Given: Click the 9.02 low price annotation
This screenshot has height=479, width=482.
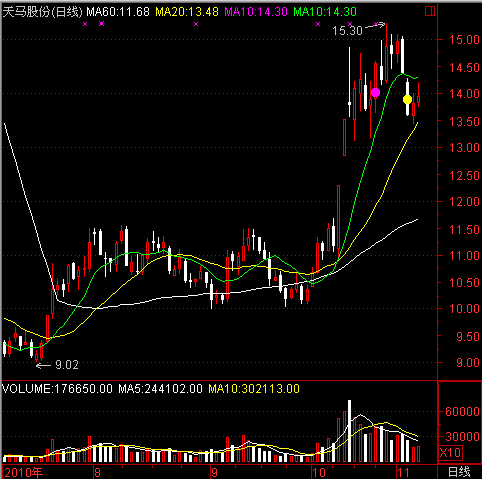Looking at the screenshot, I should 67,365.
